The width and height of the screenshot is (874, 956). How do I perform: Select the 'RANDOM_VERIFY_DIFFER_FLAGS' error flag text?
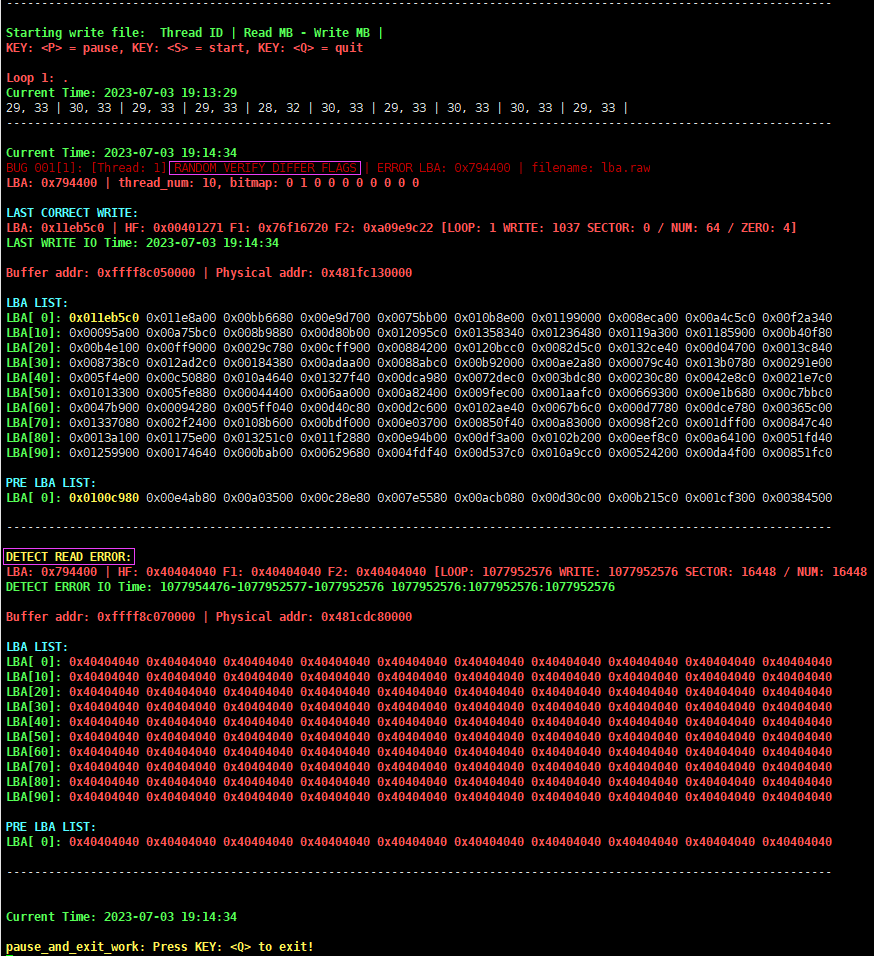click(x=265, y=168)
